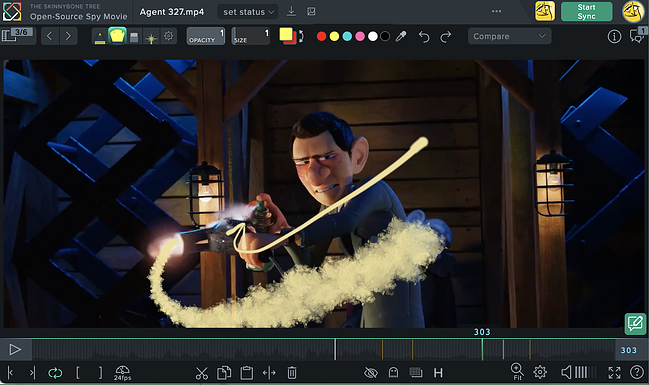Select the yellow round color swatch

[x=334, y=36]
